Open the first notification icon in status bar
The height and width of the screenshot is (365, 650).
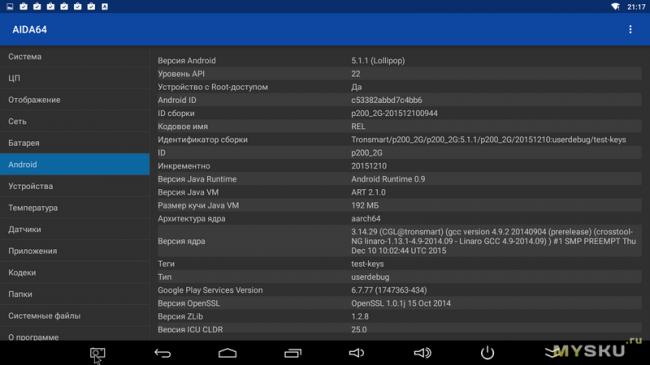pyautogui.click(x=10, y=6)
